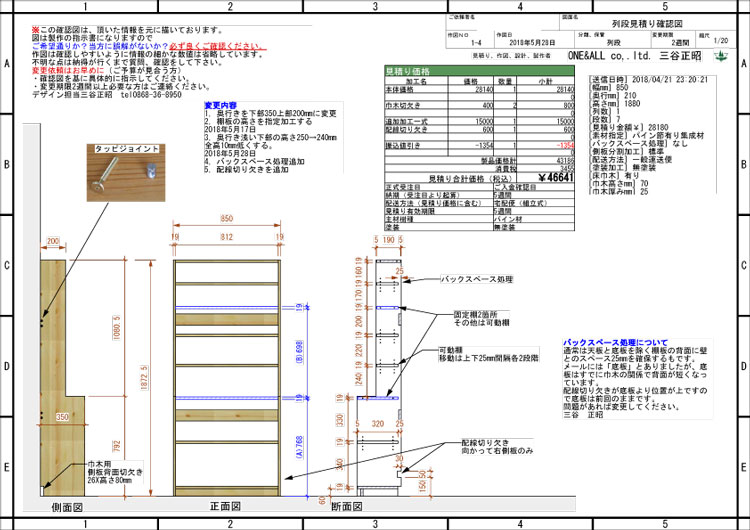This screenshot has height=530, width=750.
Task: Click the 200 depth dimension on side view
Action: pos(53,241)
